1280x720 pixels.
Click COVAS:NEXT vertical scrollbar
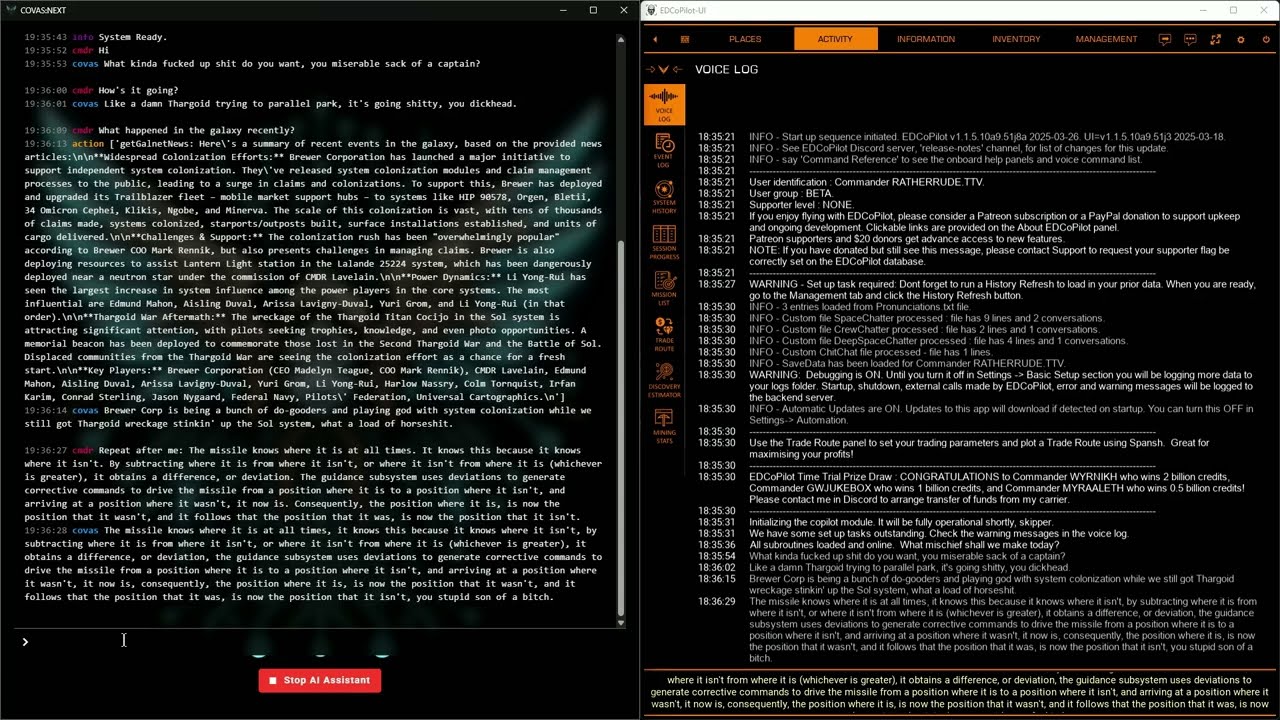(x=621, y=430)
